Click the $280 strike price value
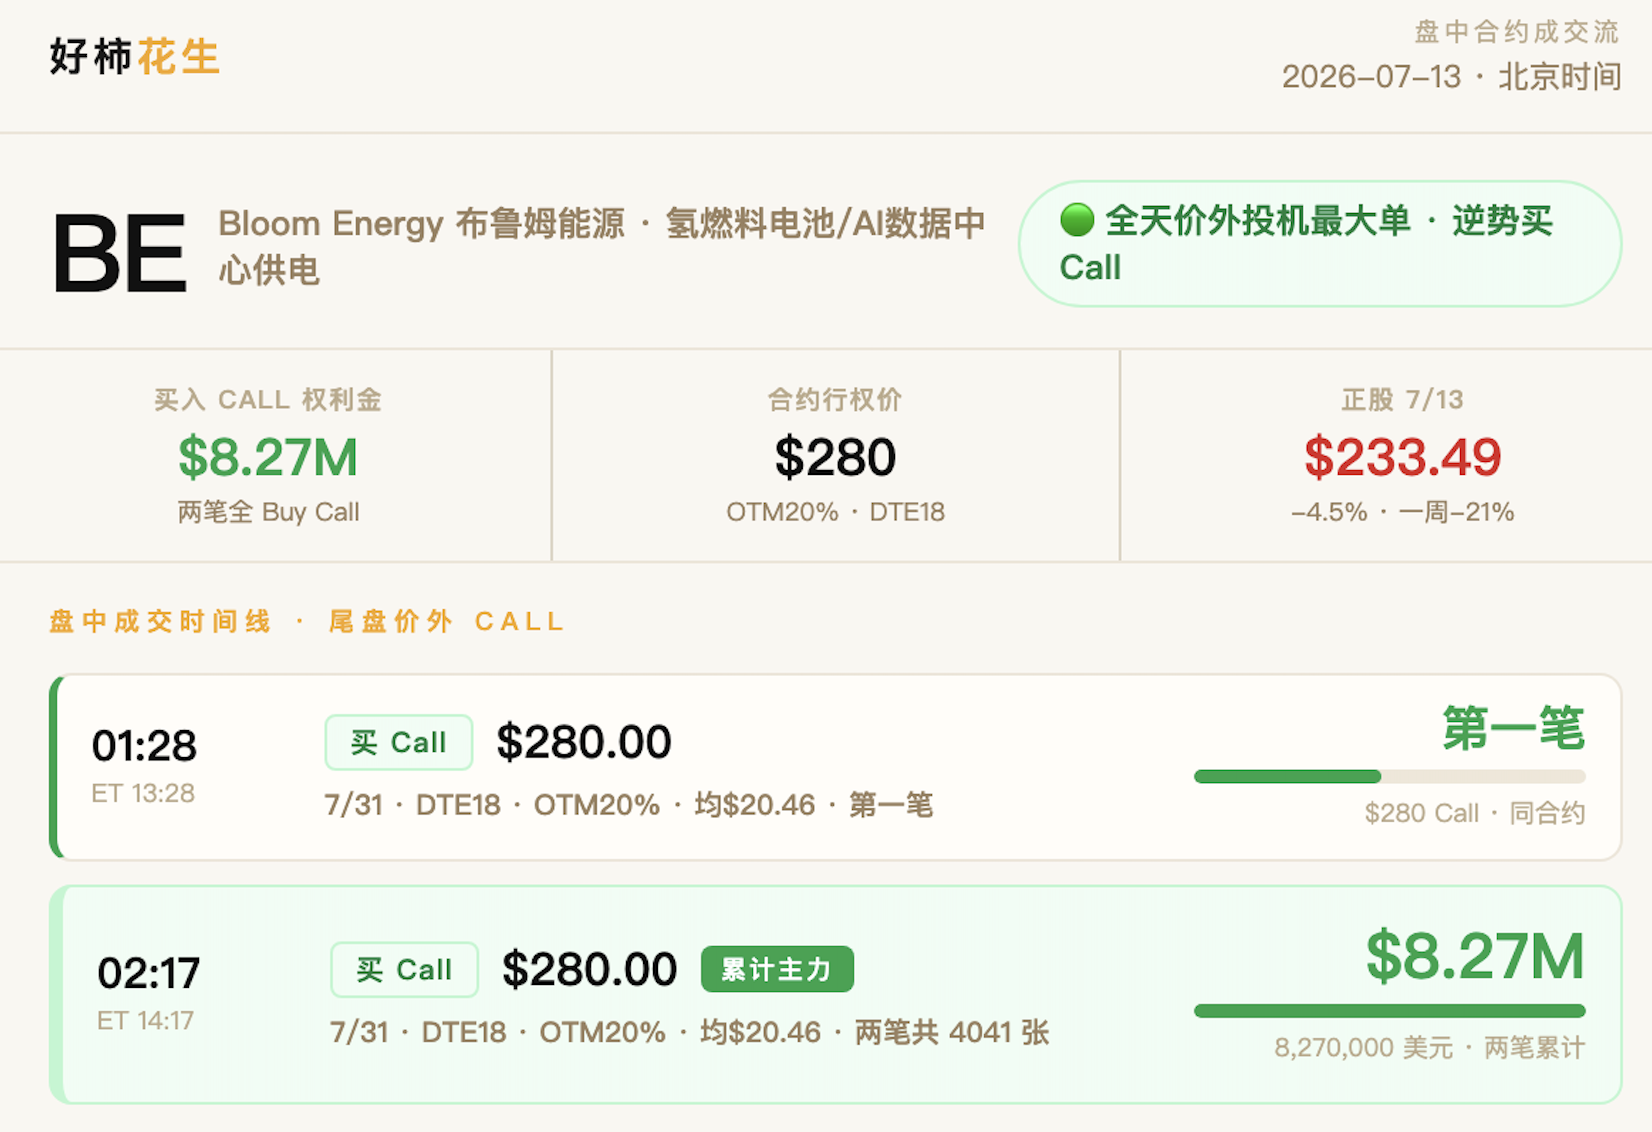 pyautogui.click(x=835, y=457)
